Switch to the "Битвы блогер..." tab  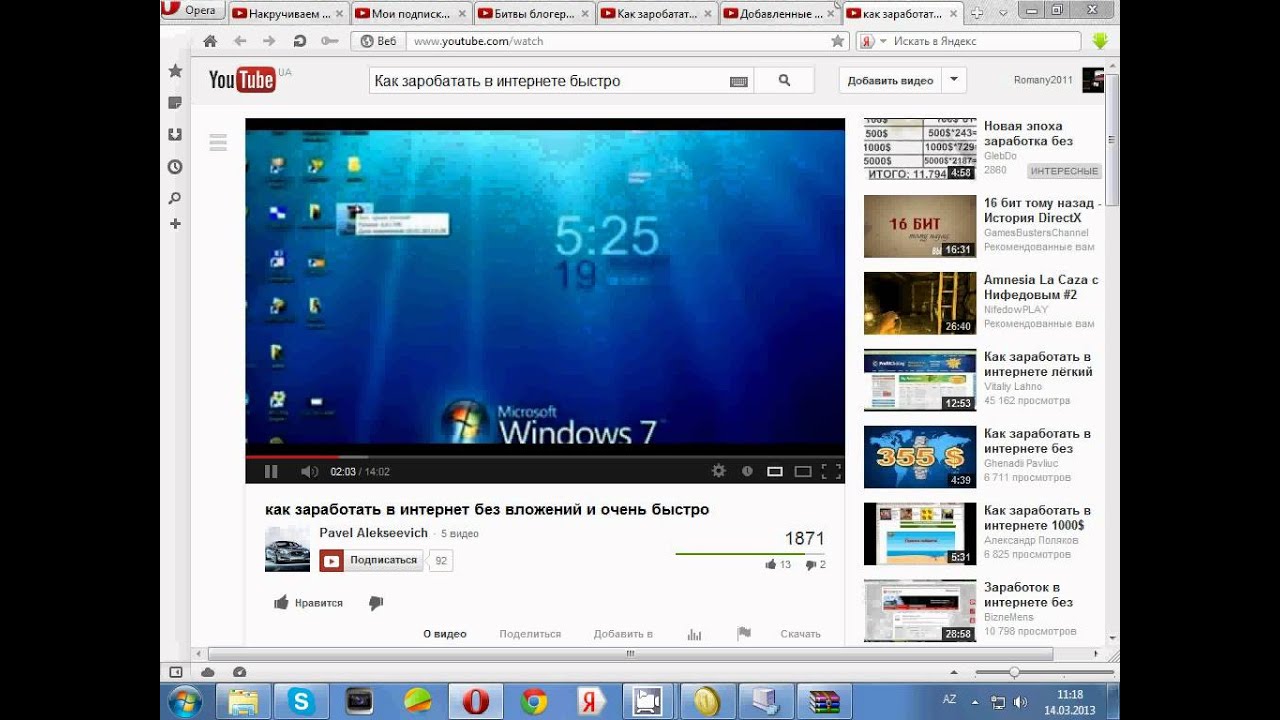tap(534, 14)
